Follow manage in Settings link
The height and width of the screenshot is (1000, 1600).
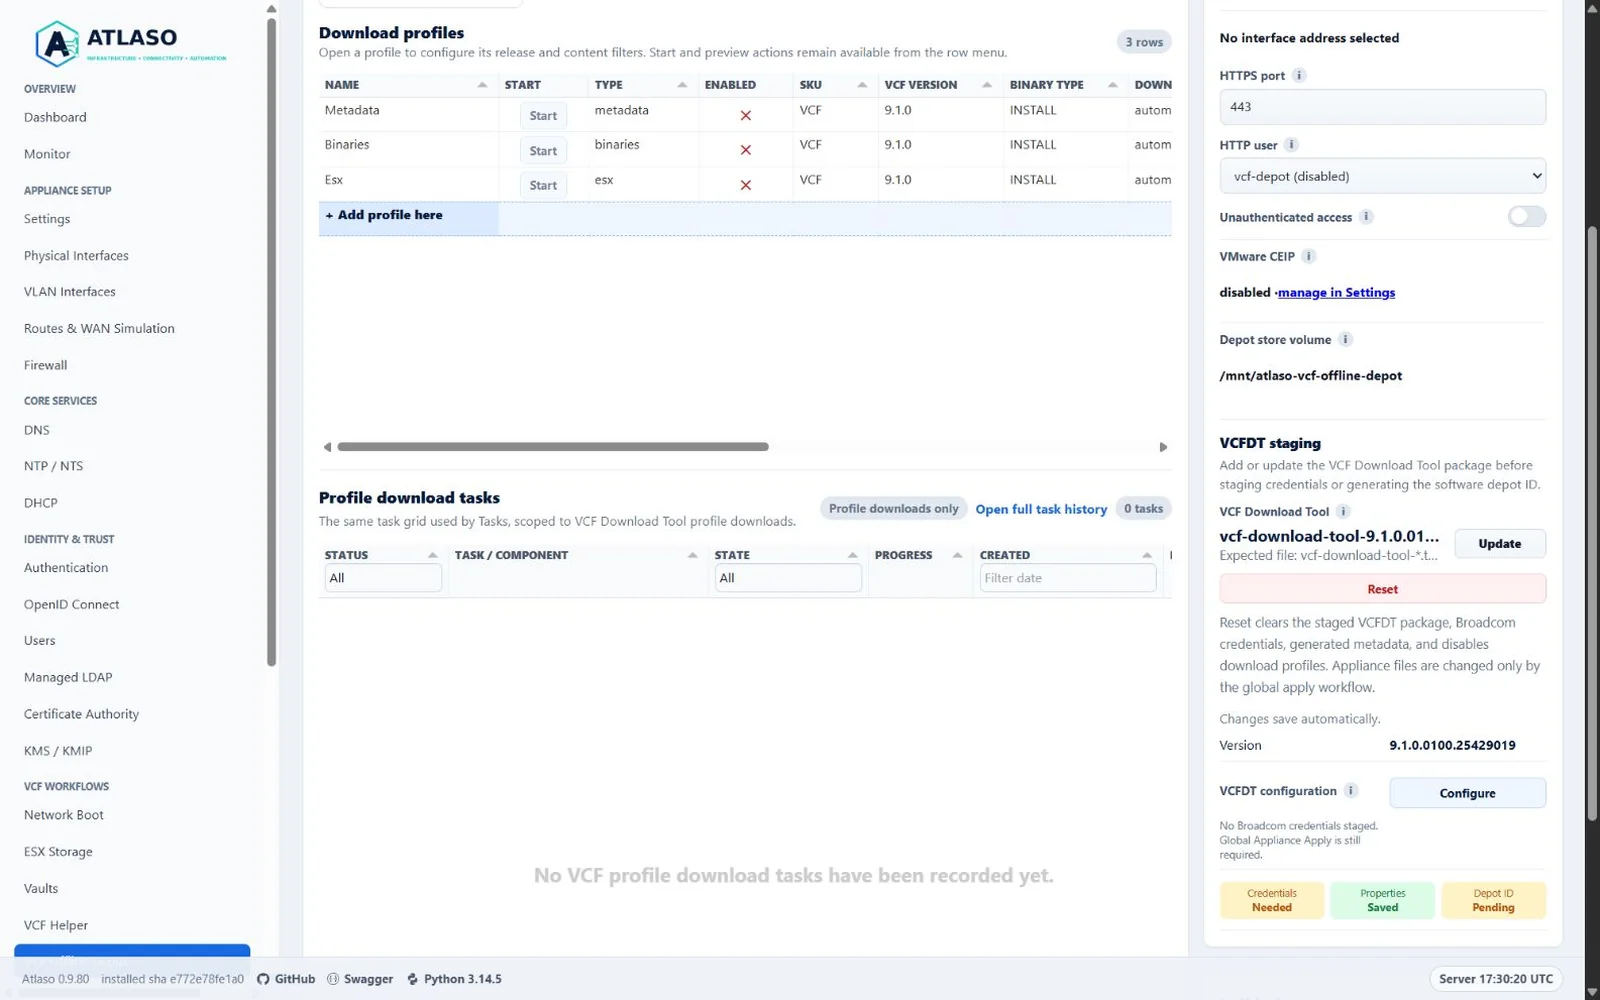[x=1336, y=293]
